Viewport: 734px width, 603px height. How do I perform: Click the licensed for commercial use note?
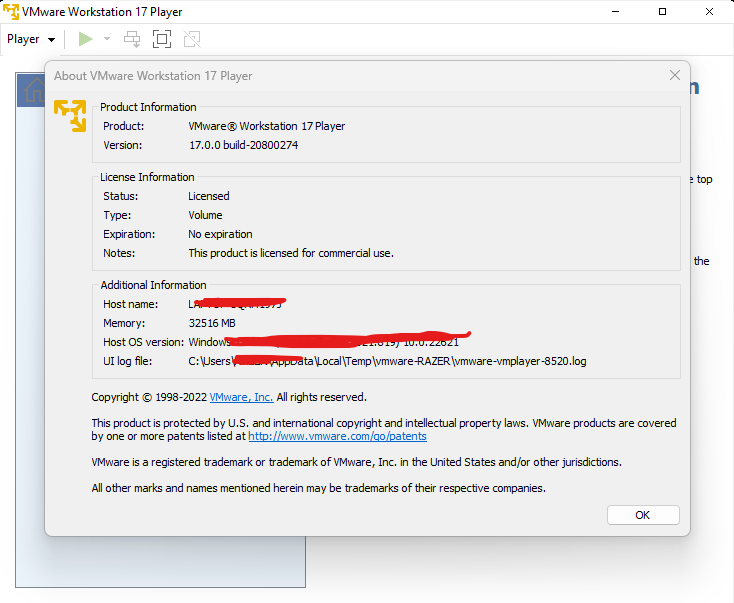coord(291,253)
